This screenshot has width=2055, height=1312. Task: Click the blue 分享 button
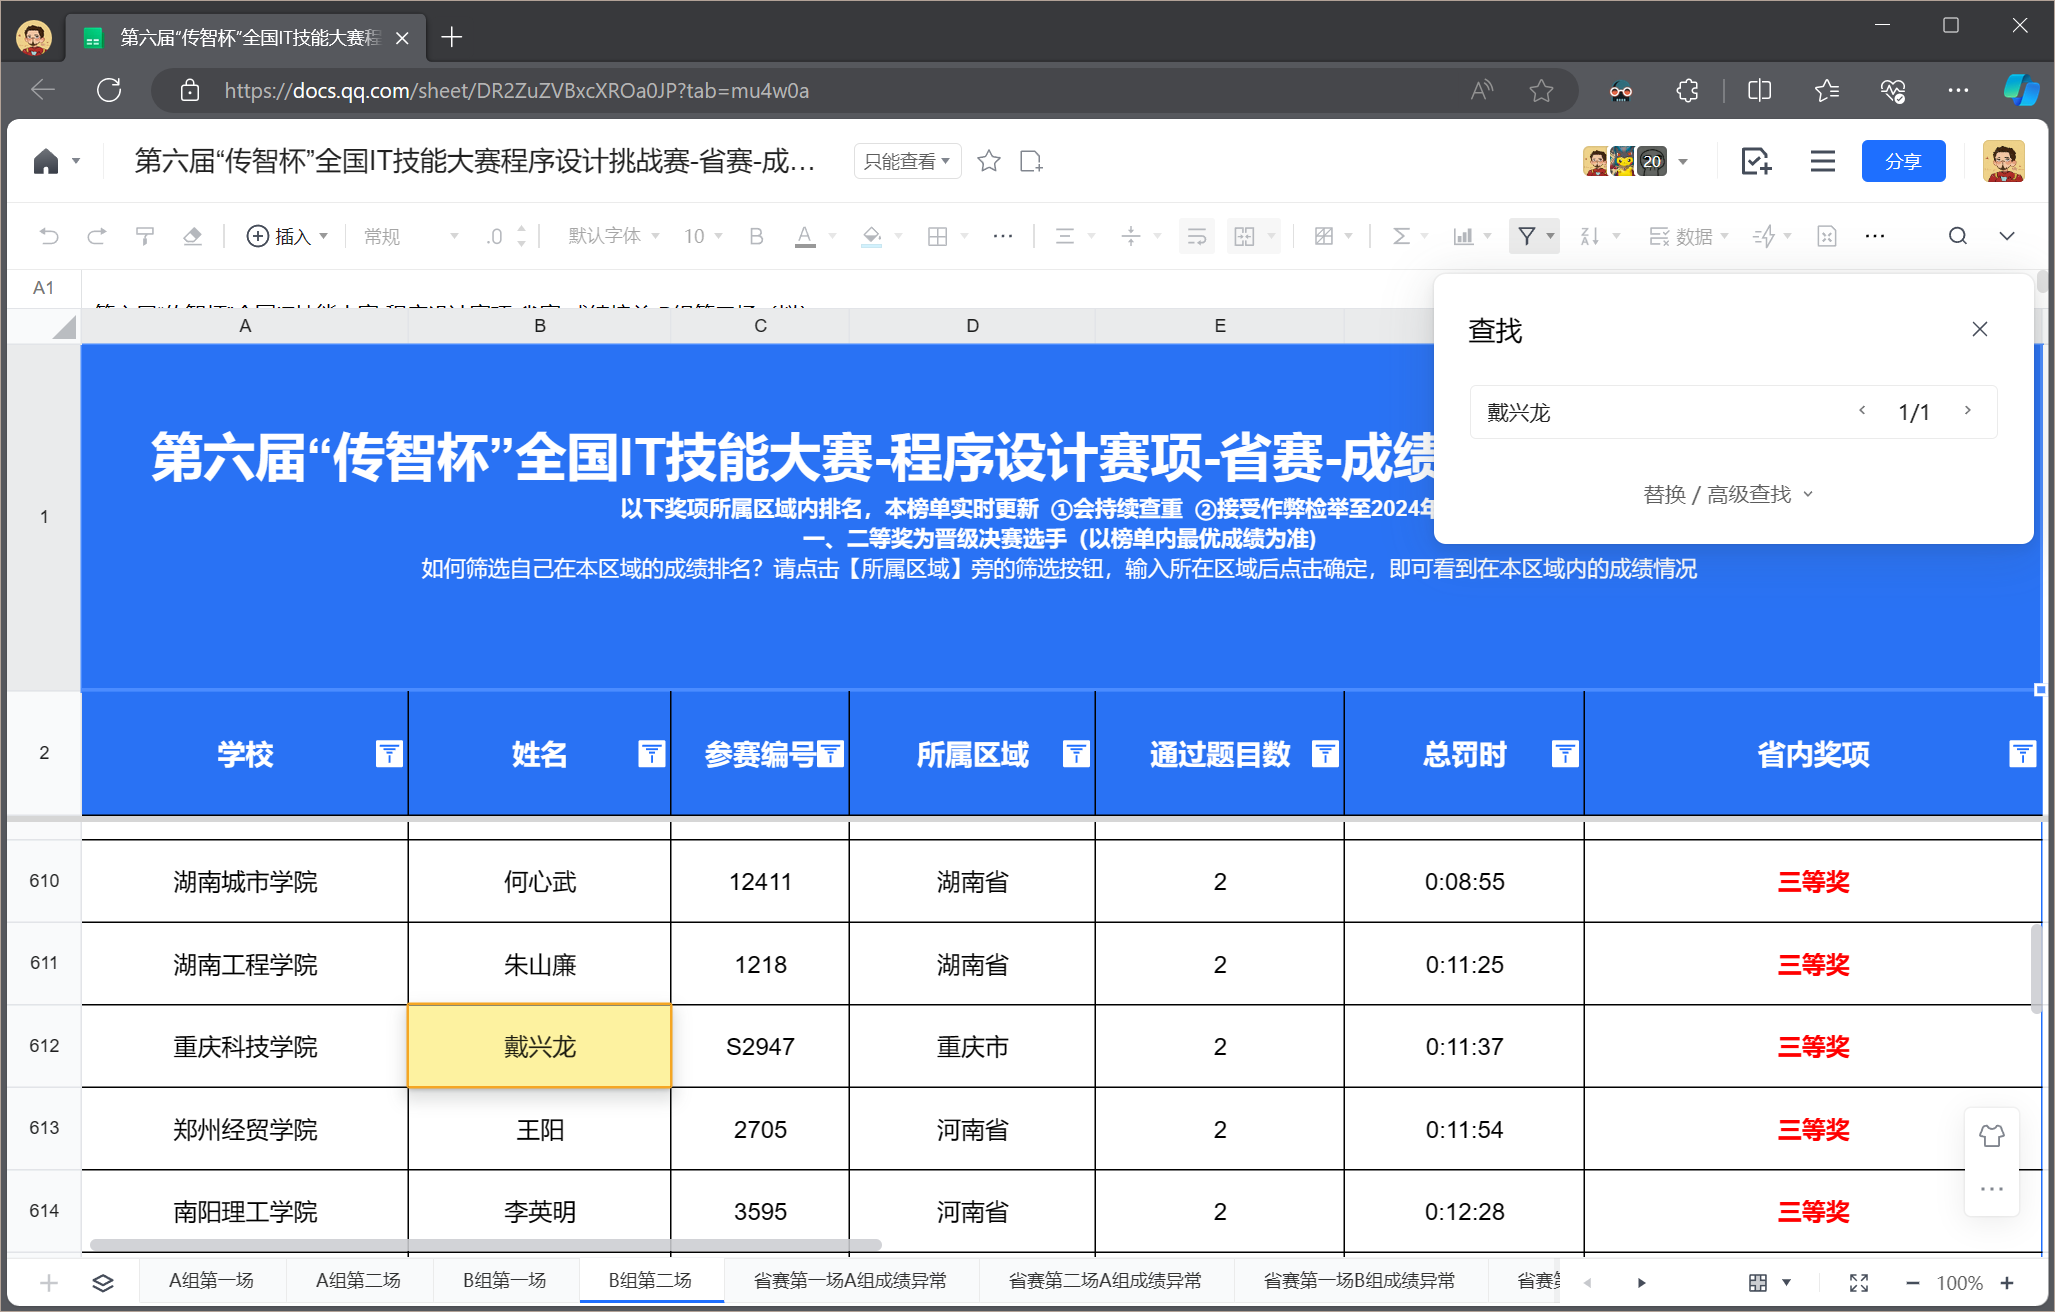[x=1902, y=161]
